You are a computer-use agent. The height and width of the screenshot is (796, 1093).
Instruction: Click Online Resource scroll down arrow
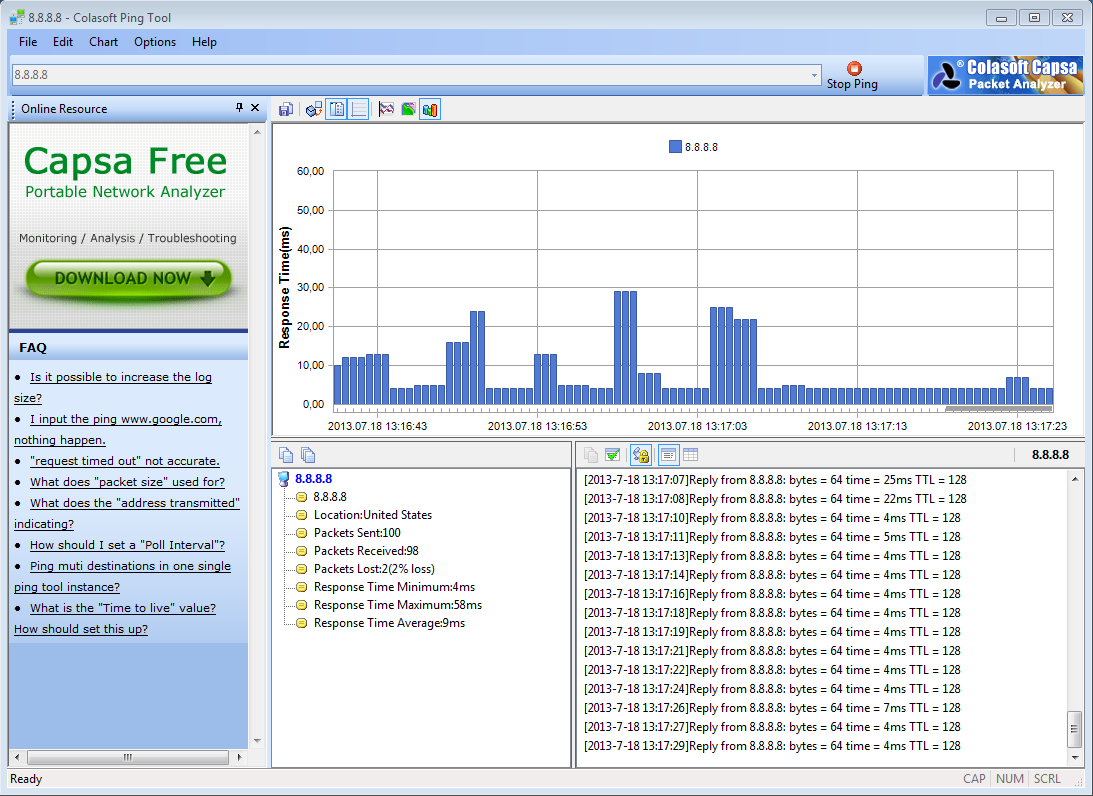(x=257, y=741)
